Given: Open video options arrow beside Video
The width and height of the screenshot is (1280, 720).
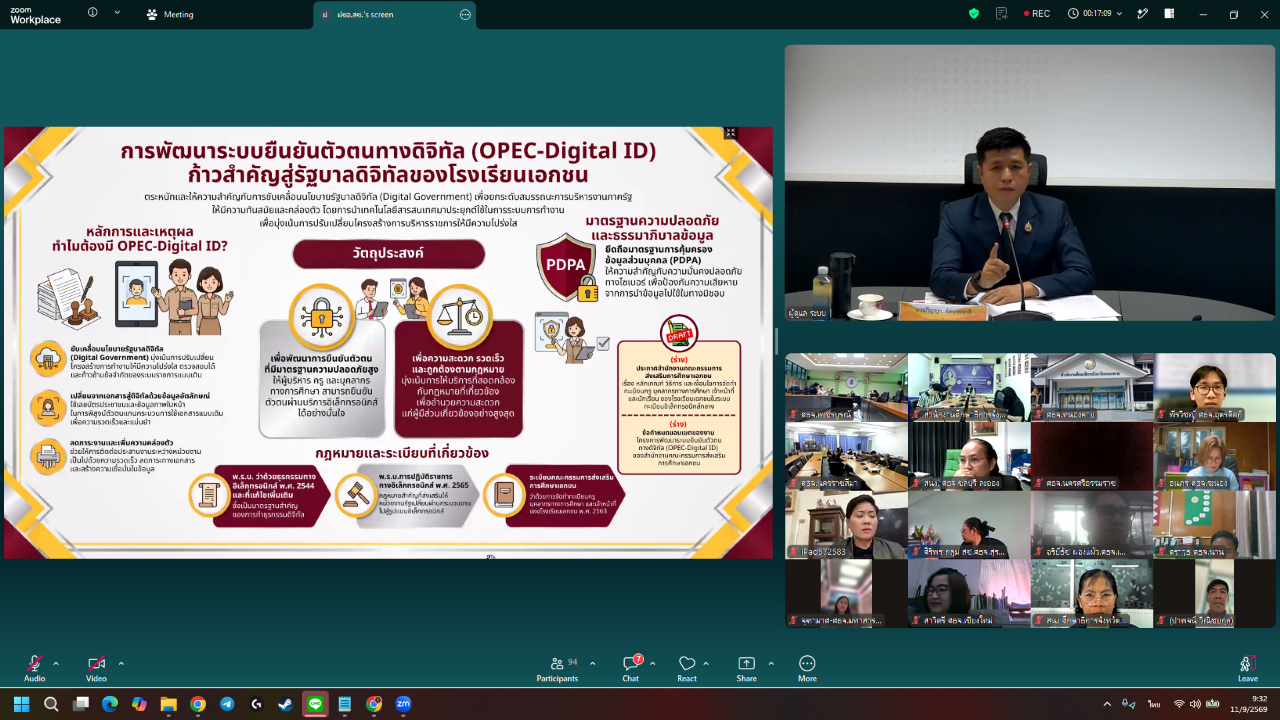Looking at the screenshot, I should coord(121,663).
